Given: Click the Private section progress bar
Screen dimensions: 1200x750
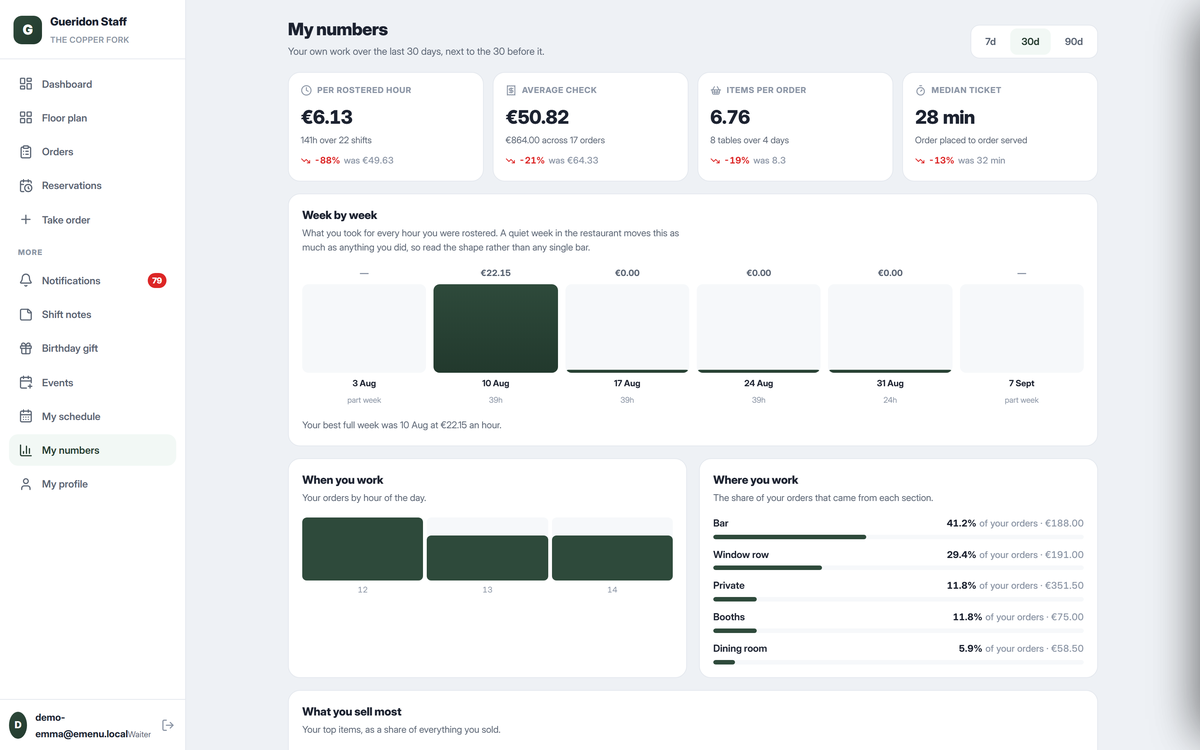Looking at the screenshot, I should (898, 599).
